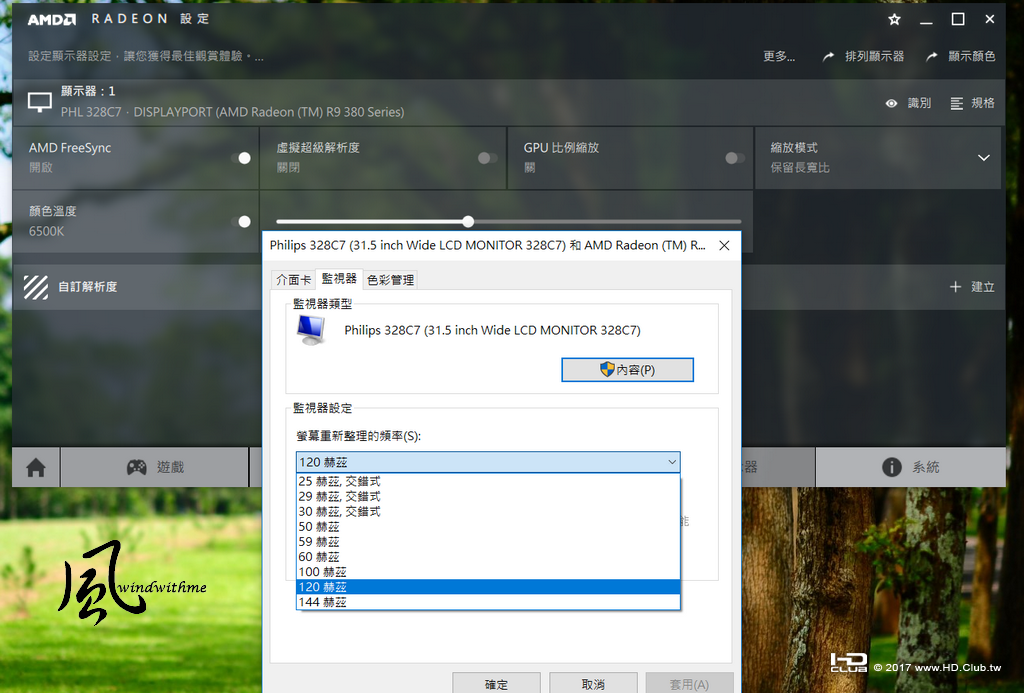Open 規格 specs list icon

957,103
